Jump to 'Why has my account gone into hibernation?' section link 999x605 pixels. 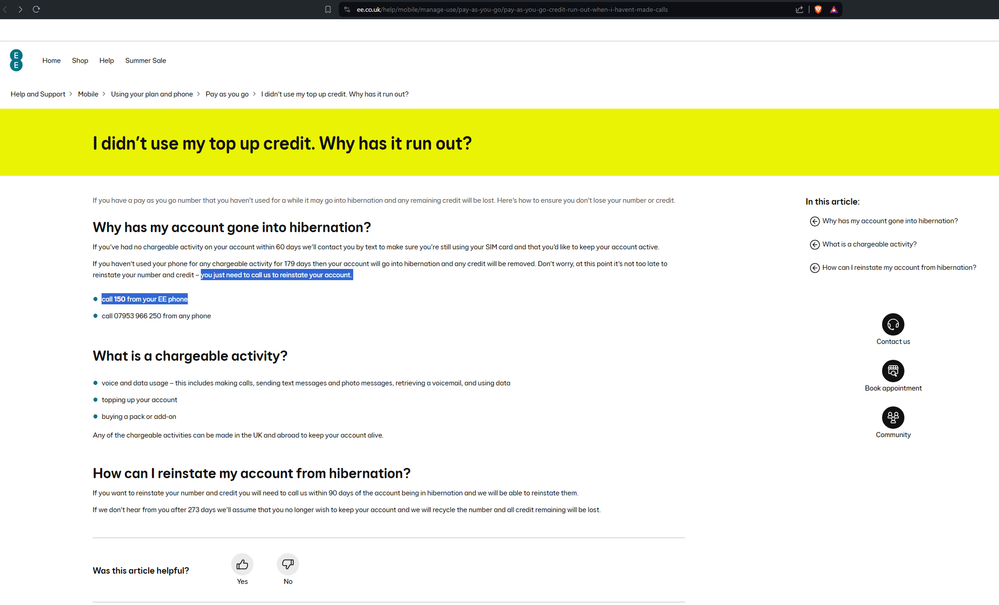pyautogui.click(x=889, y=221)
